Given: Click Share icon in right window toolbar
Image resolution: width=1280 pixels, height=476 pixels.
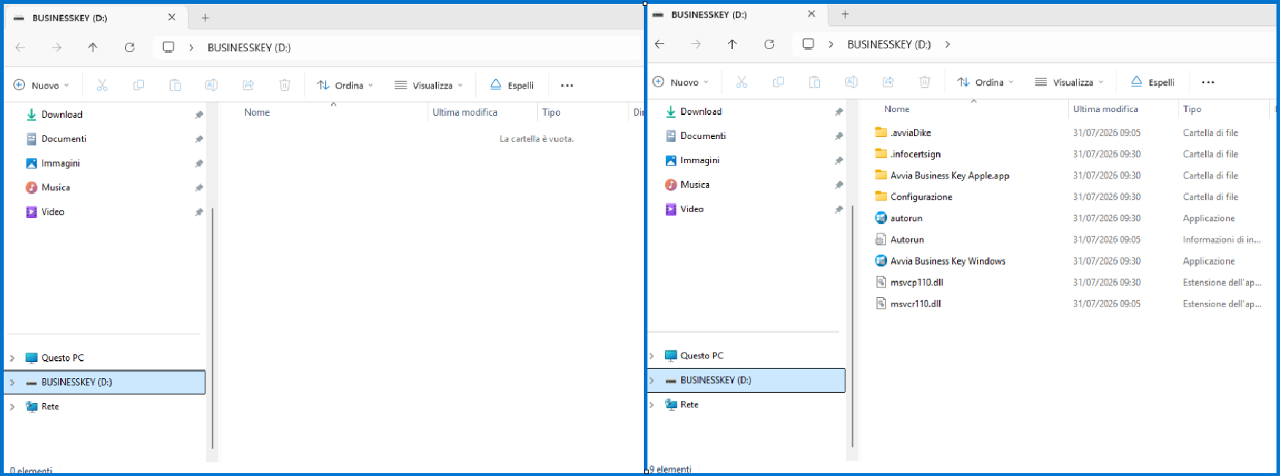Looking at the screenshot, I should [x=888, y=82].
